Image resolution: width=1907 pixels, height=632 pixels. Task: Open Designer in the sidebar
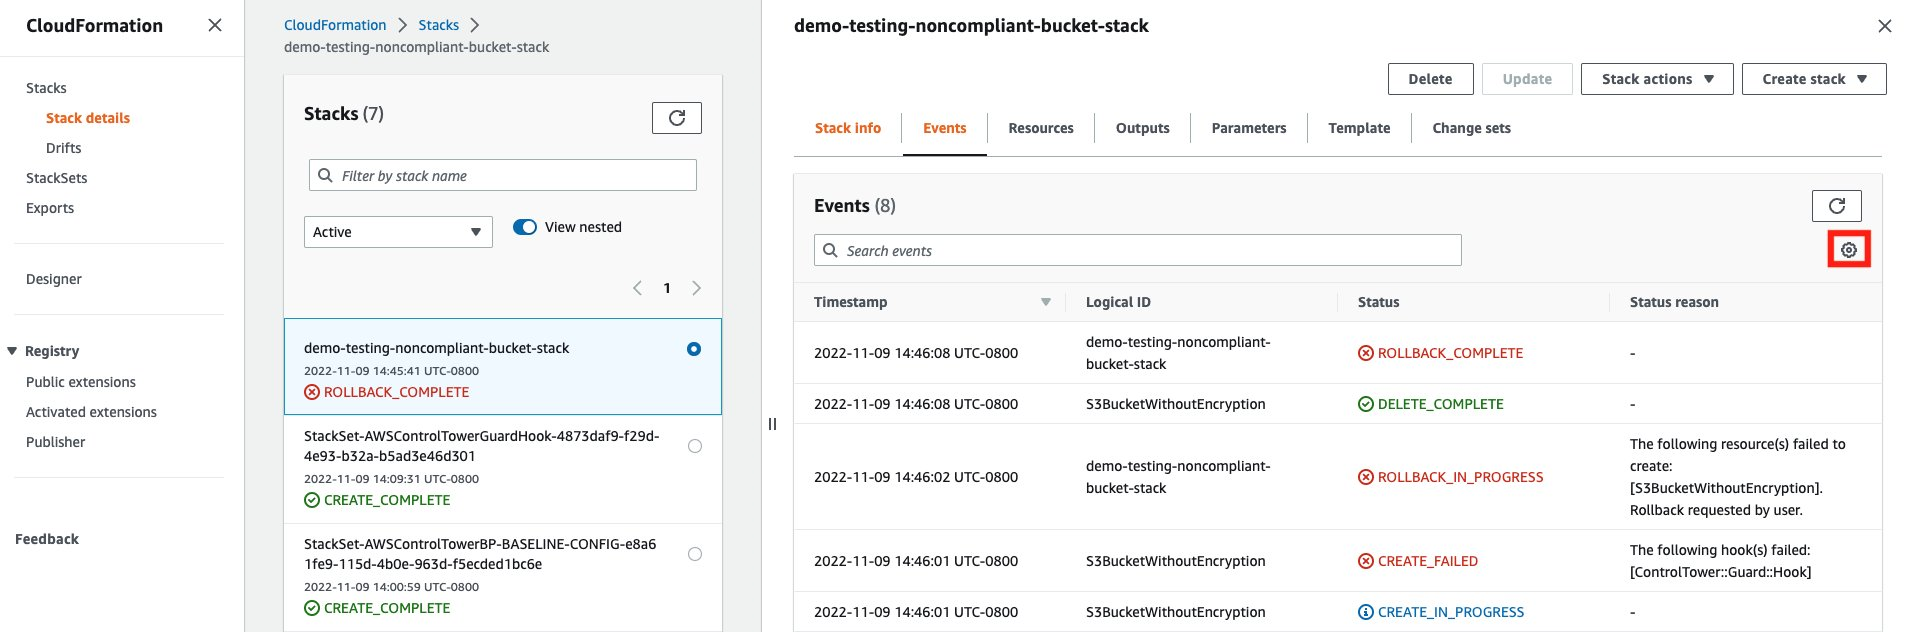click(x=54, y=279)
